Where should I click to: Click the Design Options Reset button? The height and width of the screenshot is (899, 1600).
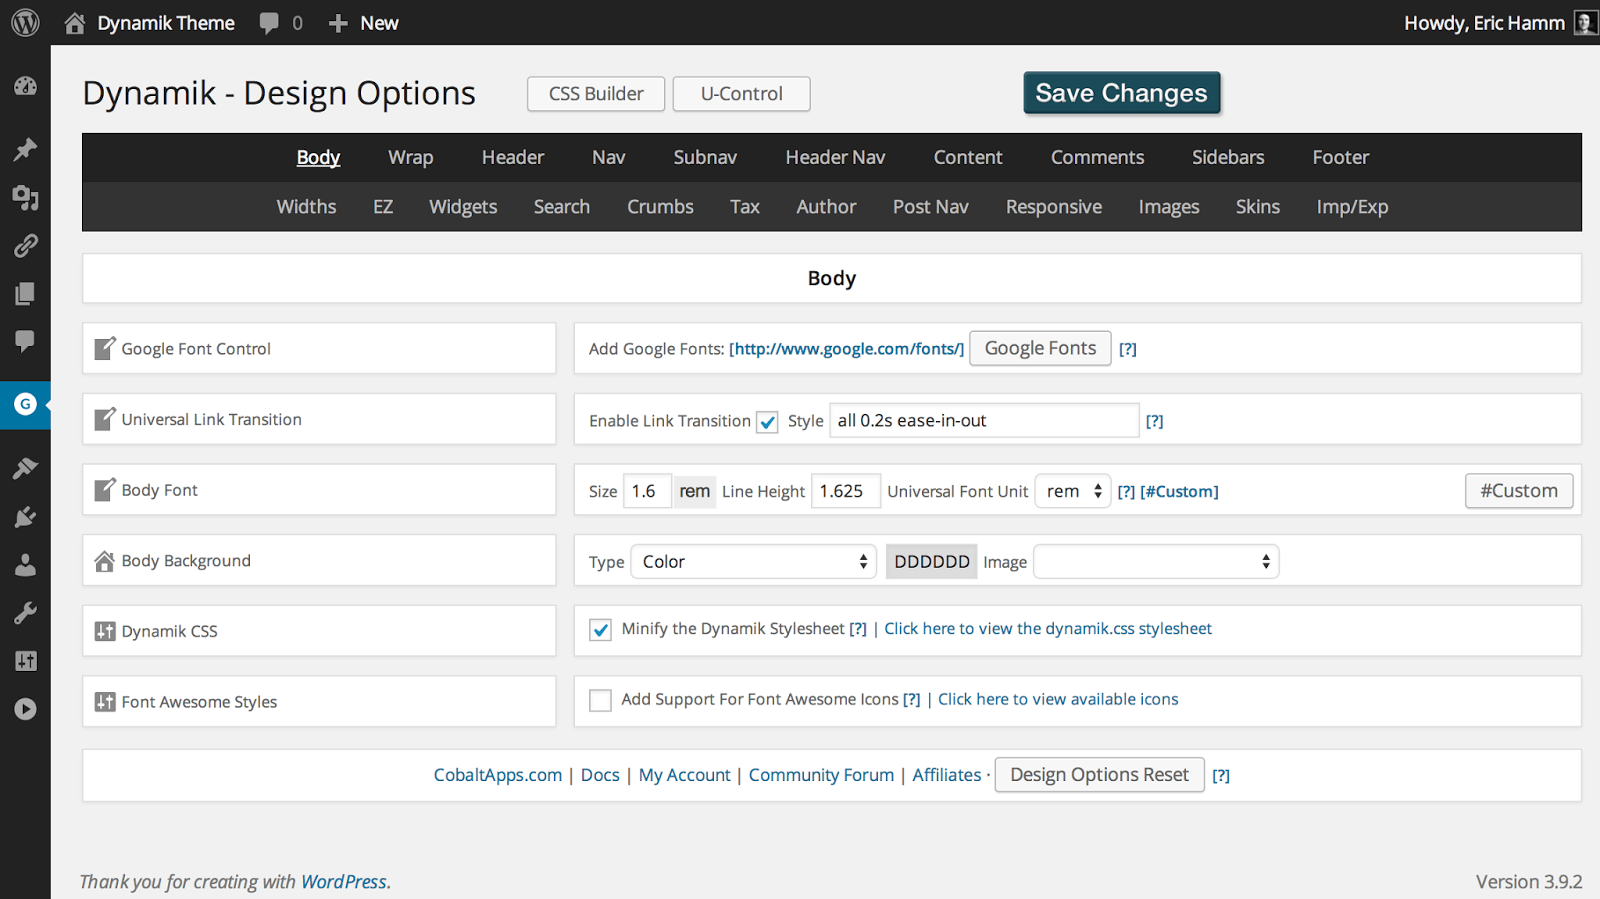click(1099, 775)
